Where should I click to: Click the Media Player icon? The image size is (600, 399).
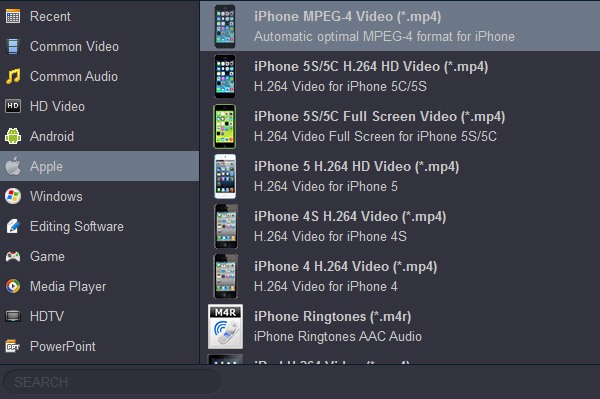point(13,286)
